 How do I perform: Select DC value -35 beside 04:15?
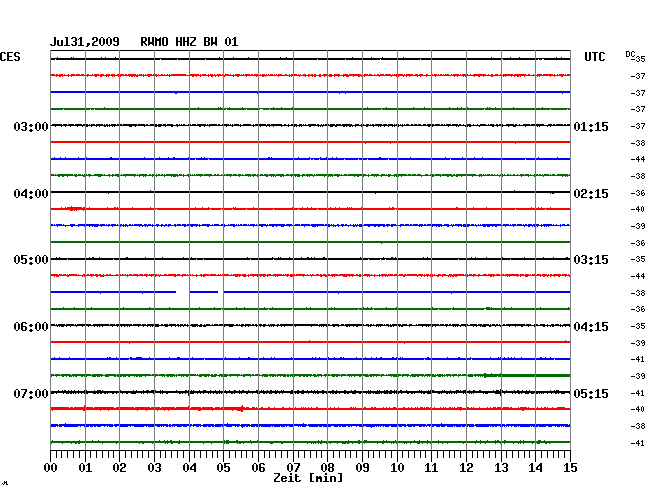point(638,326)
